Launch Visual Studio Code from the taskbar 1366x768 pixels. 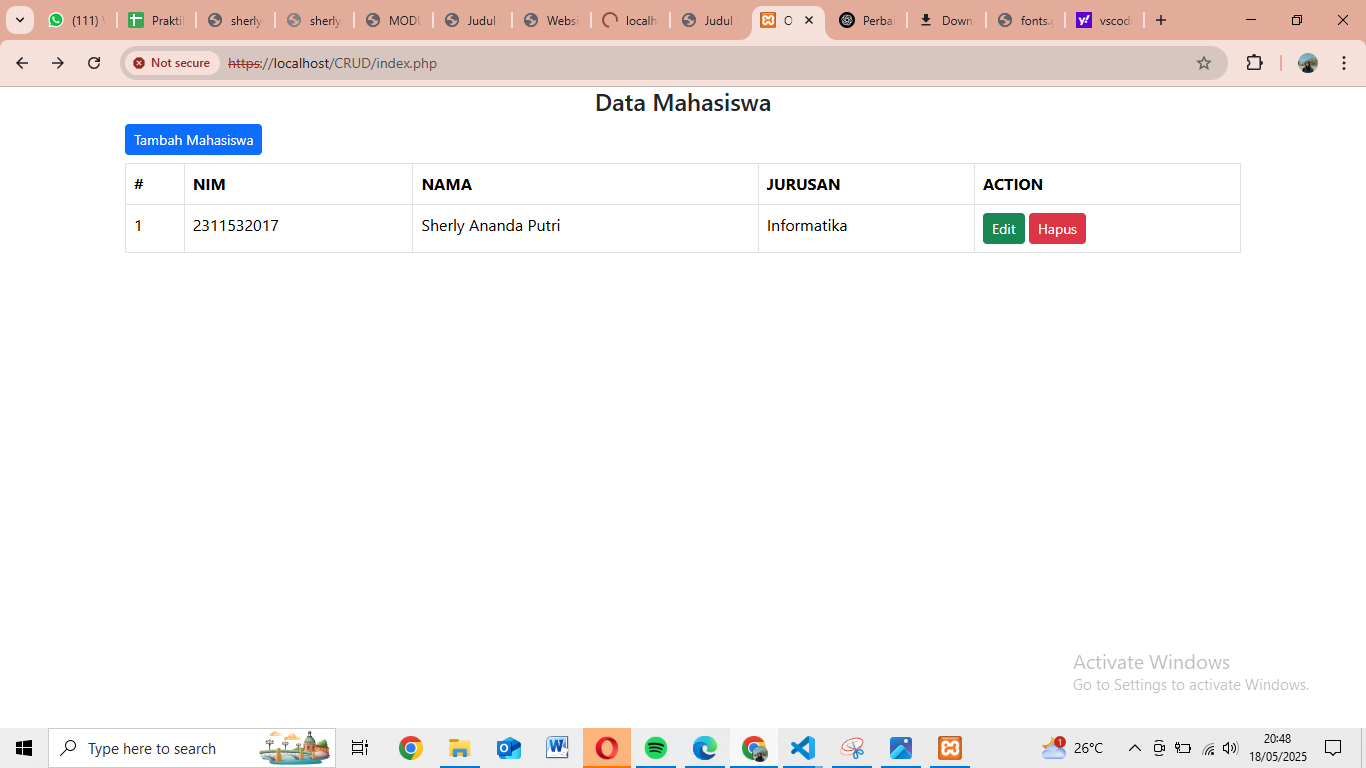802,748
